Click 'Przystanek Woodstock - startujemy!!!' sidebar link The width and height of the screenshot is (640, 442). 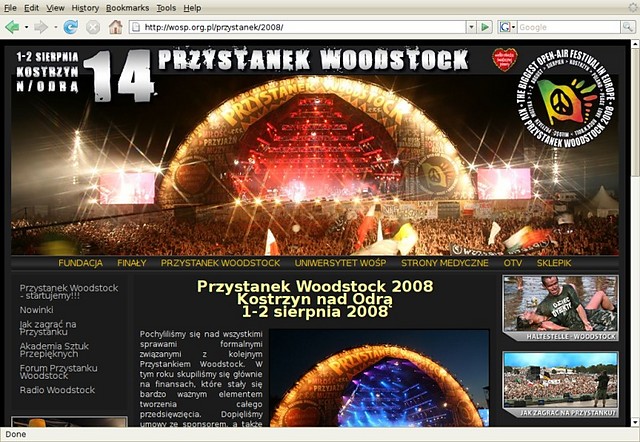coord(69,291)
